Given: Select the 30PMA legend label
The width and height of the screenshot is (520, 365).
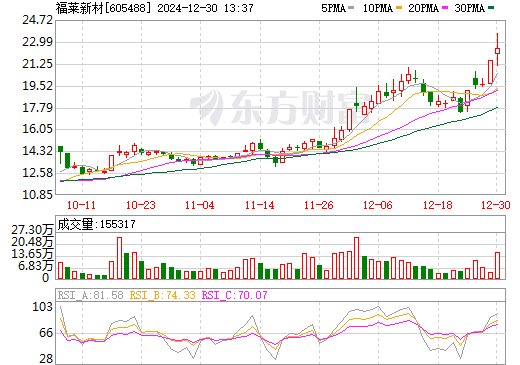Looking at the screenshot, I should click(469, 8).
